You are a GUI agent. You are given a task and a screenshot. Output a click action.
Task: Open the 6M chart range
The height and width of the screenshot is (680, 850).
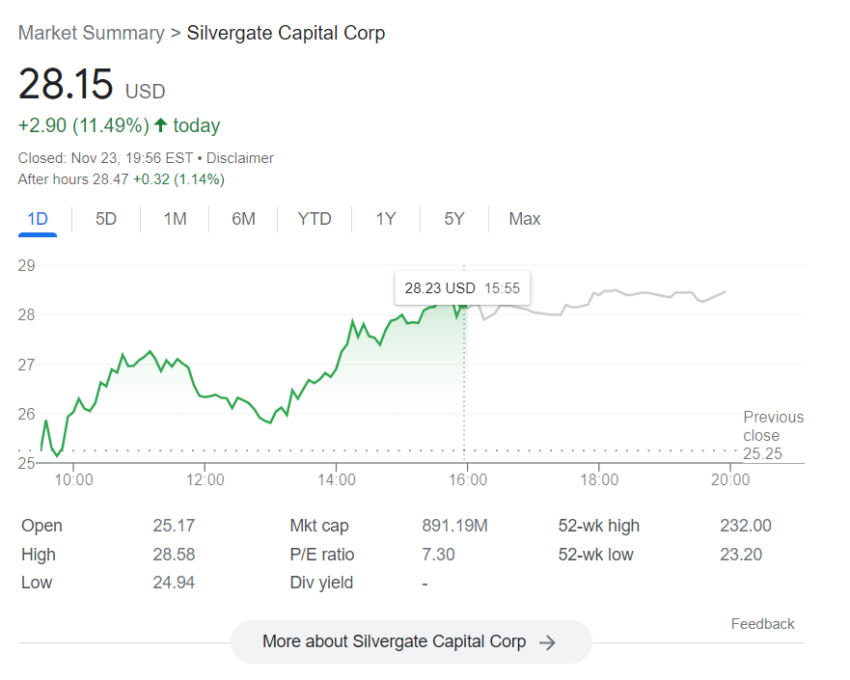(243, 219)
